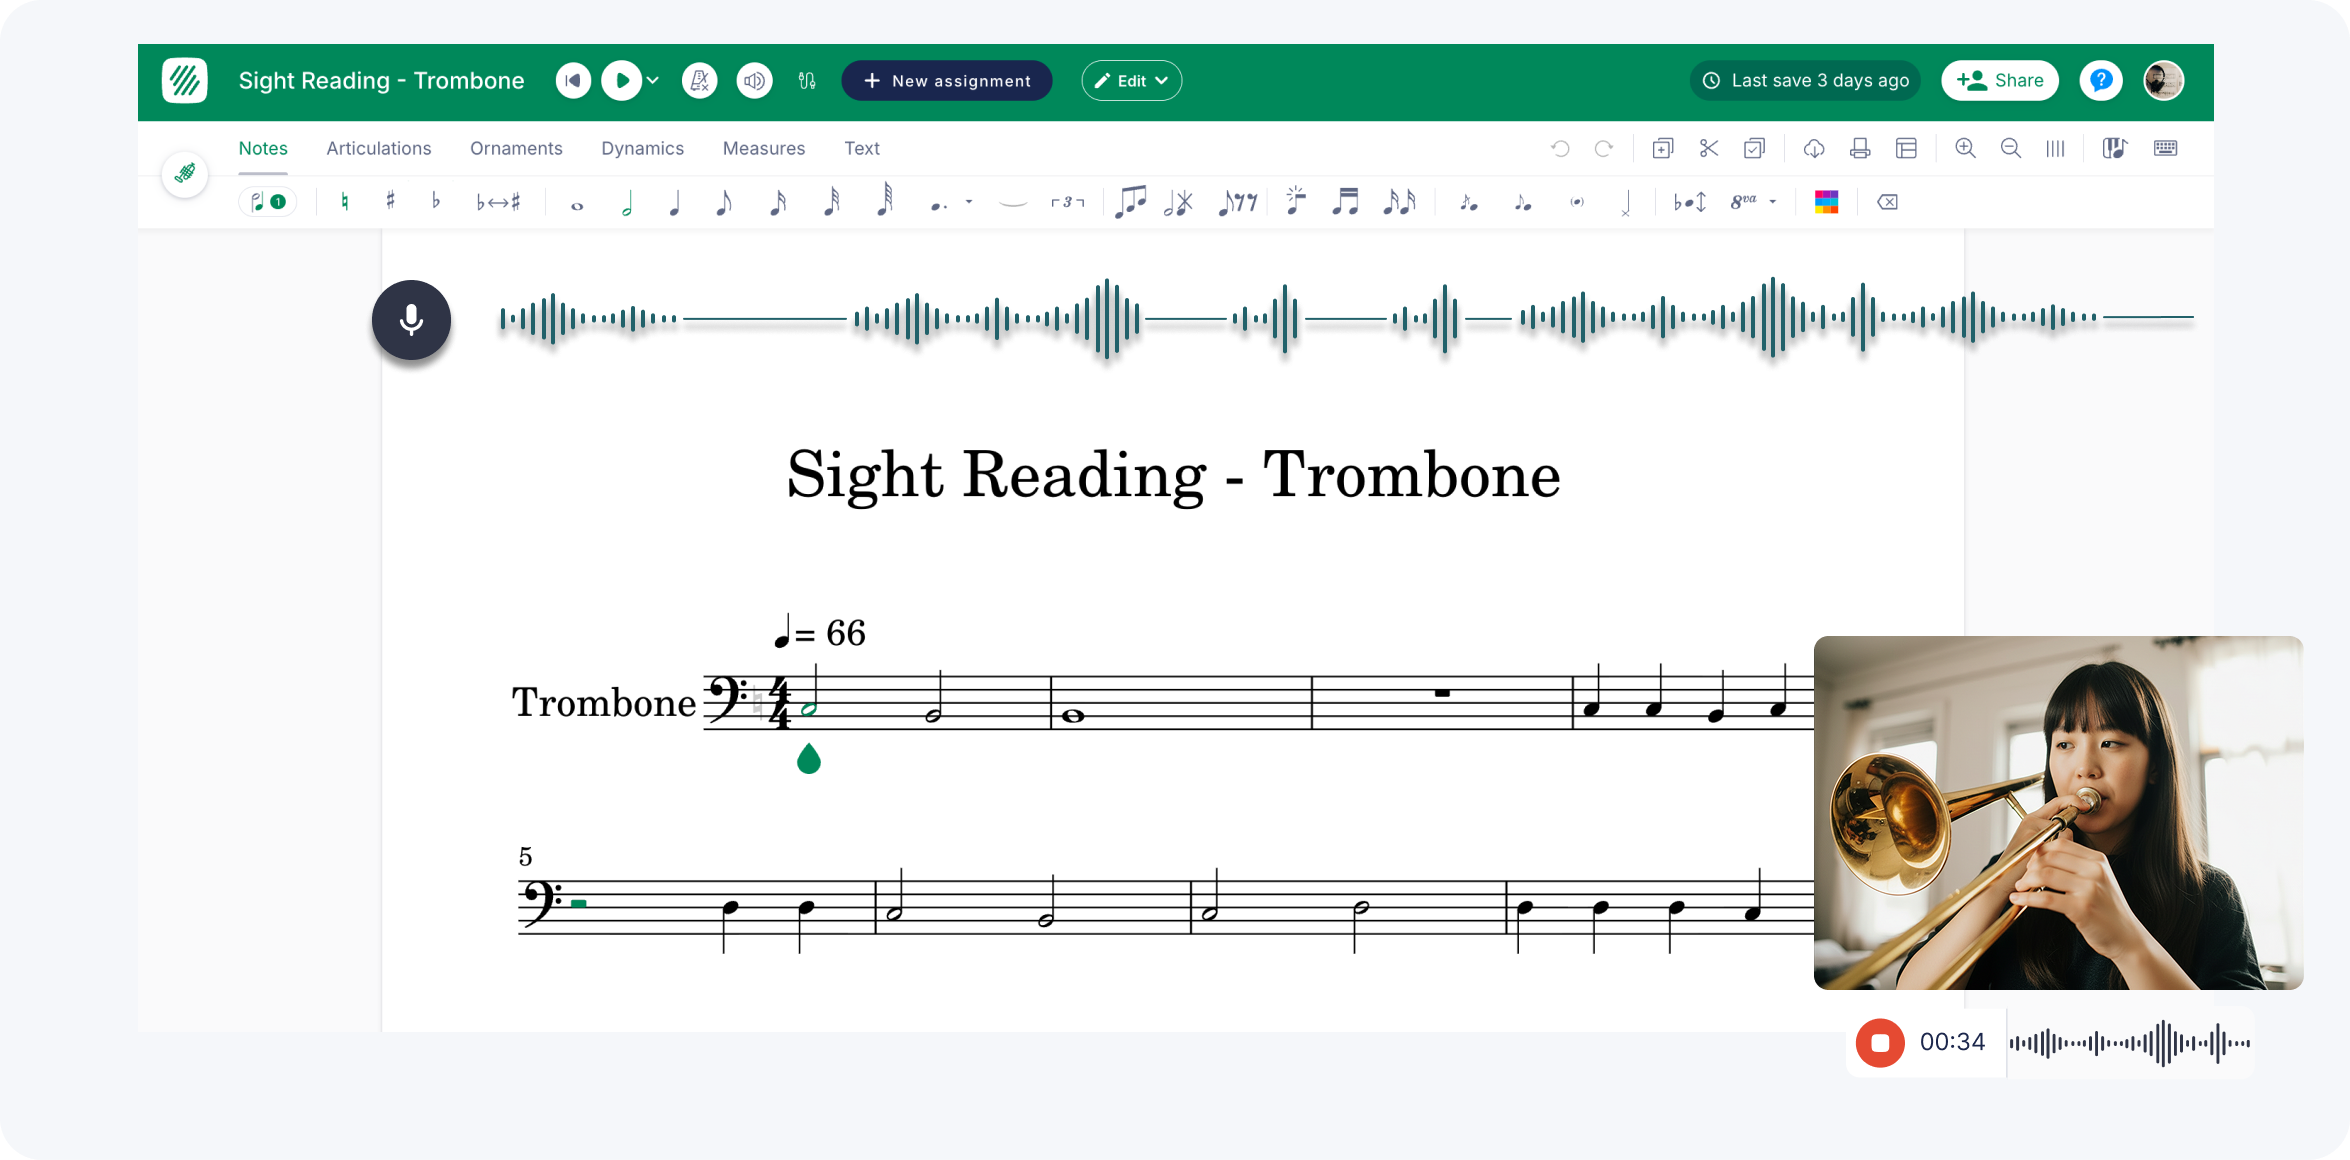
Task: Open the Dynamics tab
Action: [642, 148]
